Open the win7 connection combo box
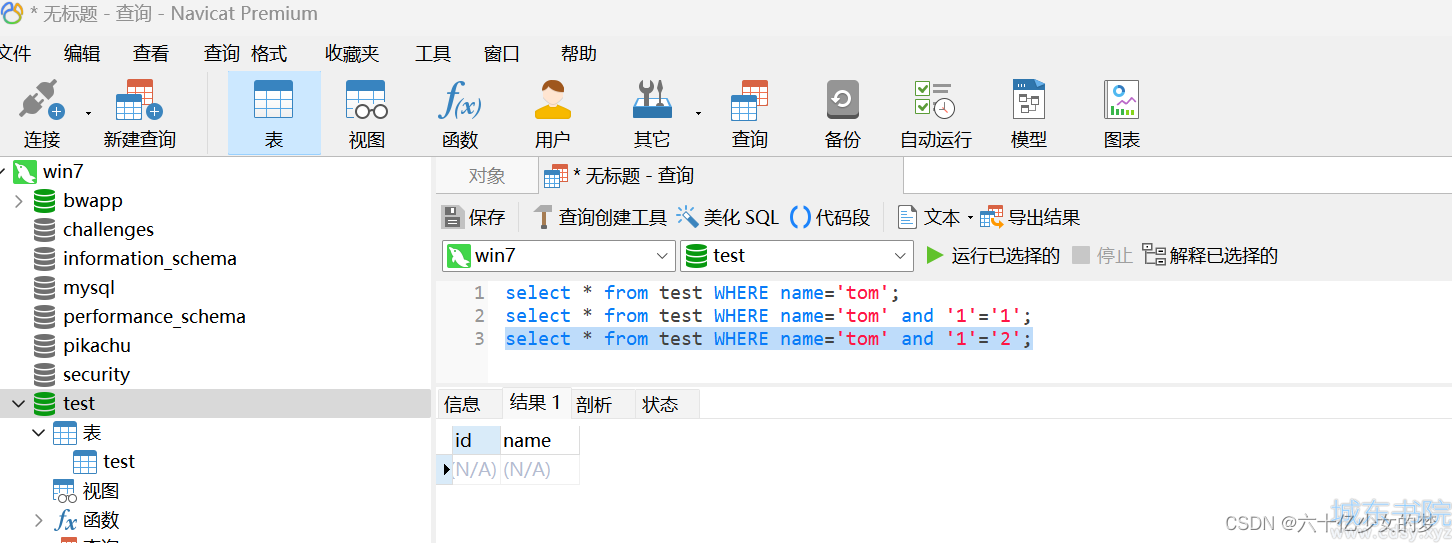The width and height of the screenshot is (1452, 543). click(x=558, y=256)
